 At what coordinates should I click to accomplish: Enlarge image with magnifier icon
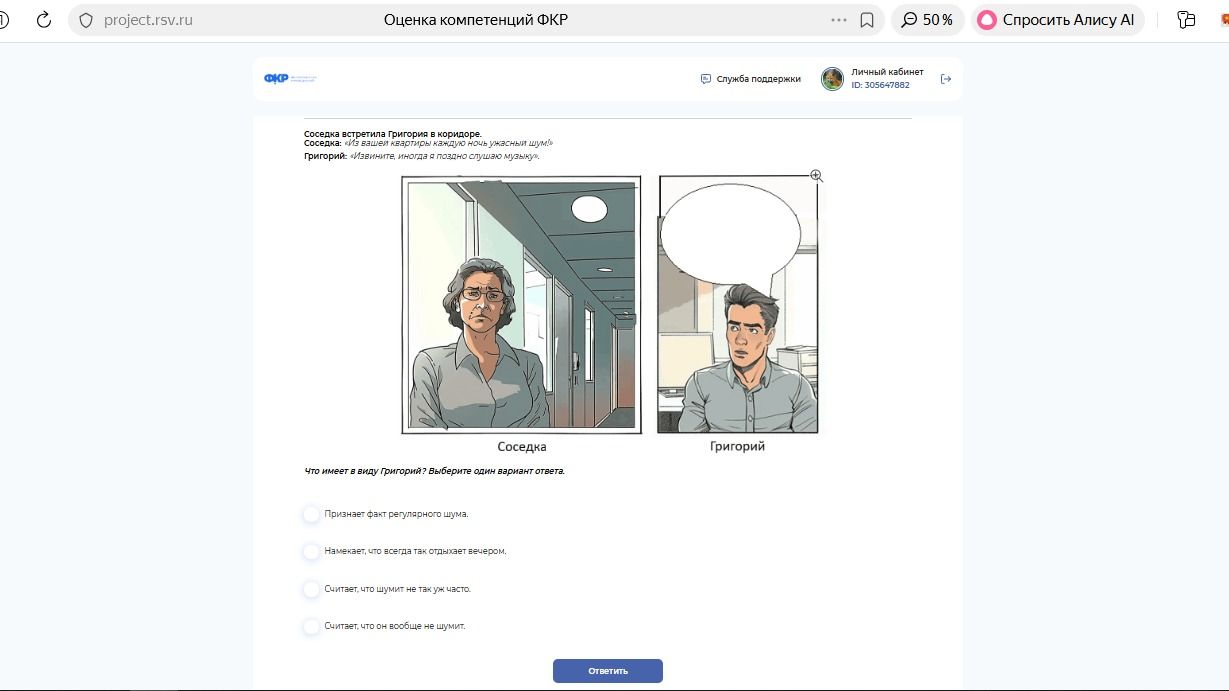tap(816, 176)
